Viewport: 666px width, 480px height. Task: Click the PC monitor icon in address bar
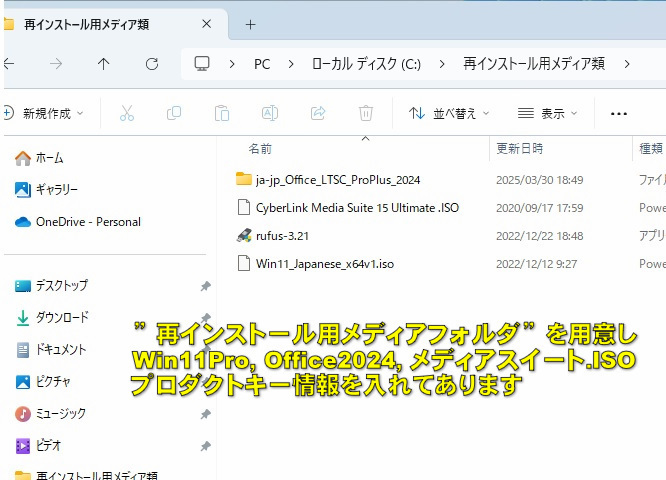[x=202, y=64]
